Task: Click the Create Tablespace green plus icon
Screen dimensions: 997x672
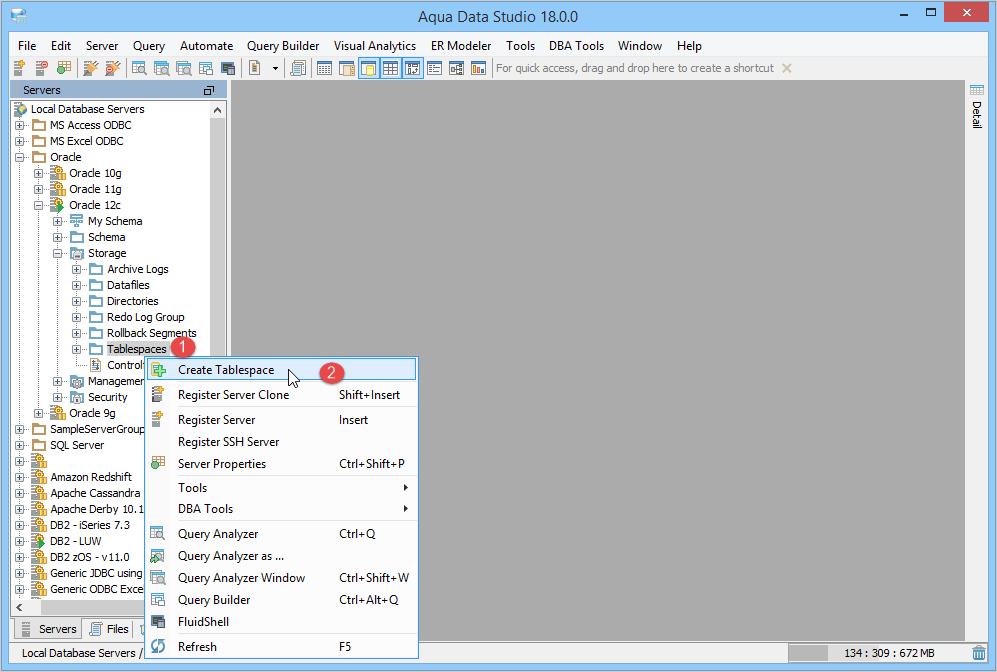Action: [159, 370]
